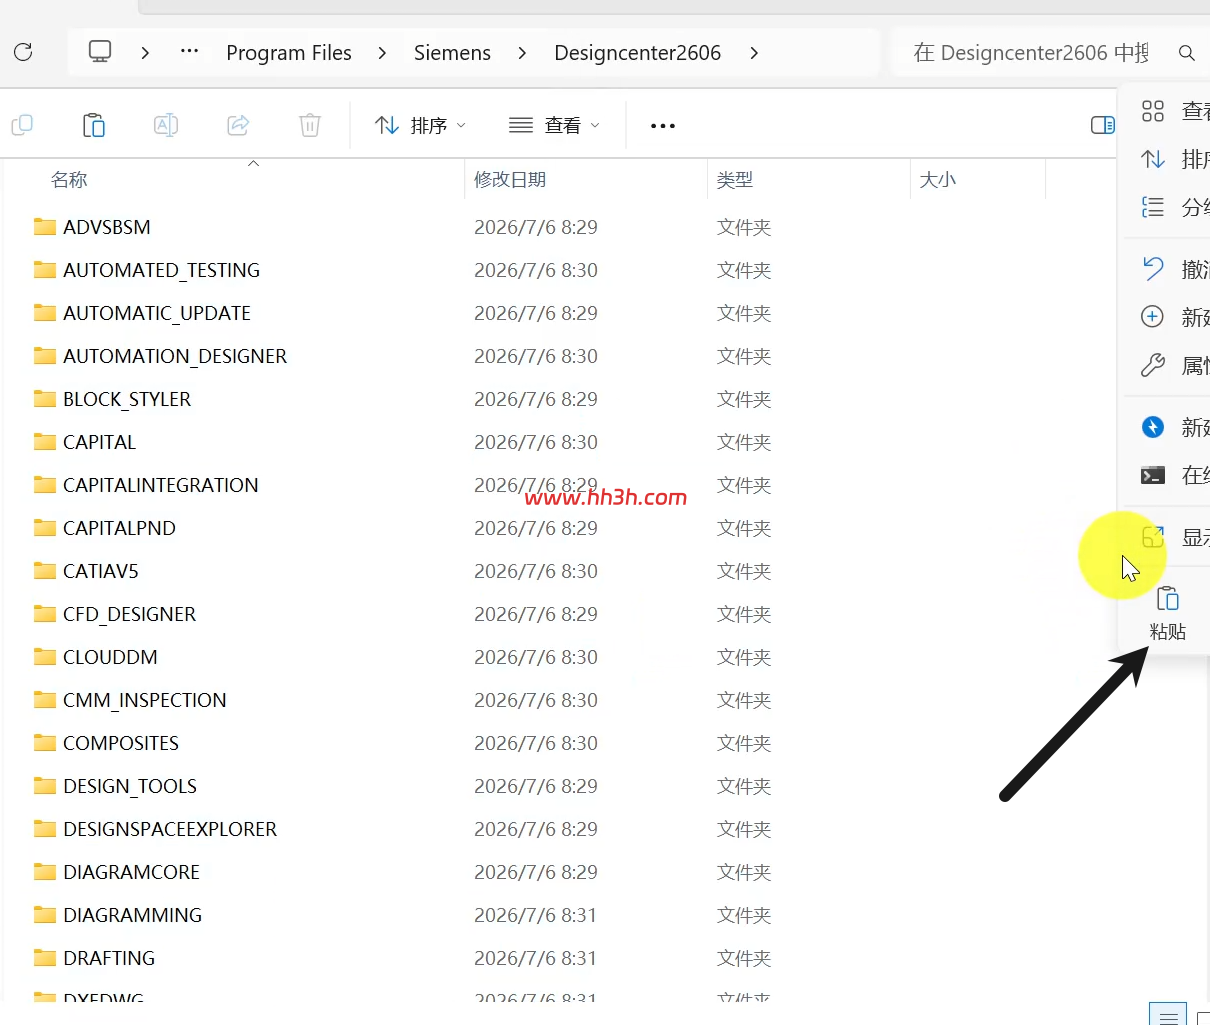The image size is (1210, 1025).
Task: Select the DESIGN_TOOLS folder
Action: 130,786
